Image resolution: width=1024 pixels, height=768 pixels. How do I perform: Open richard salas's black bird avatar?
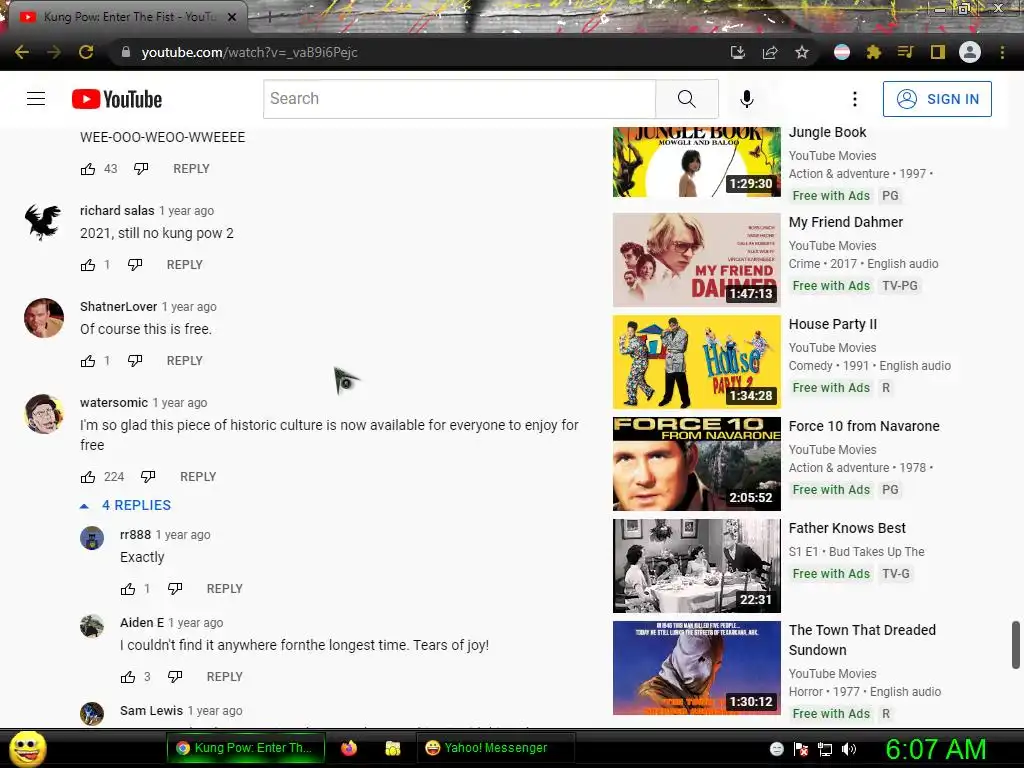44,222
